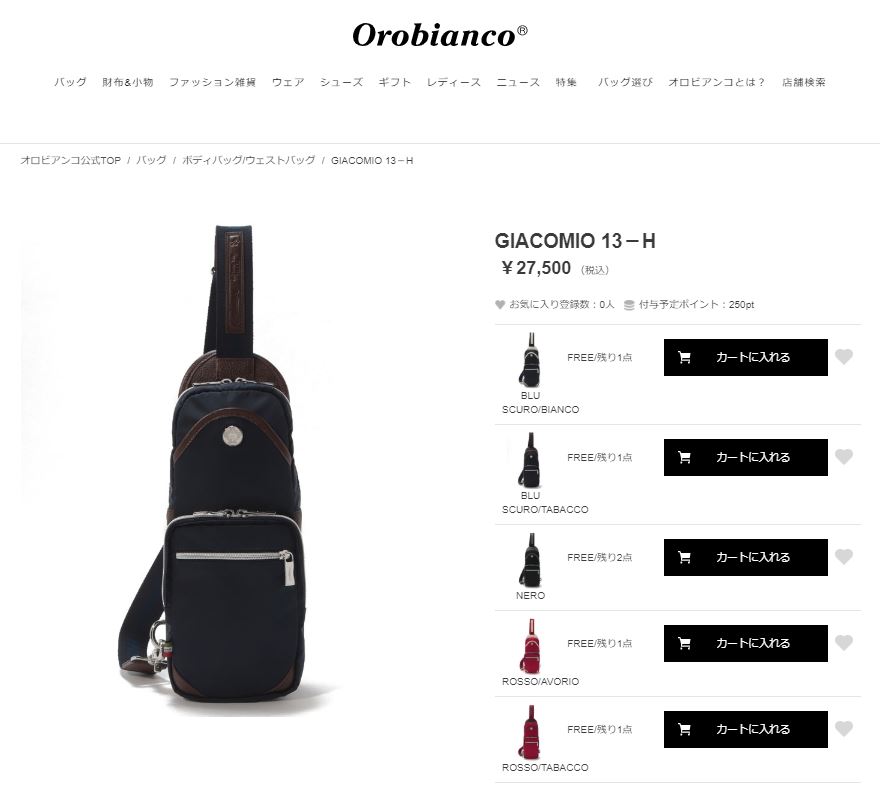The image size is (880, 793).
Task: Add ROSSO/AVORIO to cart
Action: [x=745, y=643]
